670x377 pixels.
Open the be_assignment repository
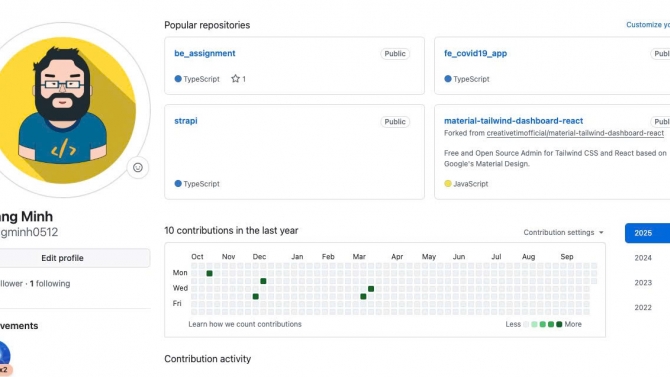click(205, 53)
